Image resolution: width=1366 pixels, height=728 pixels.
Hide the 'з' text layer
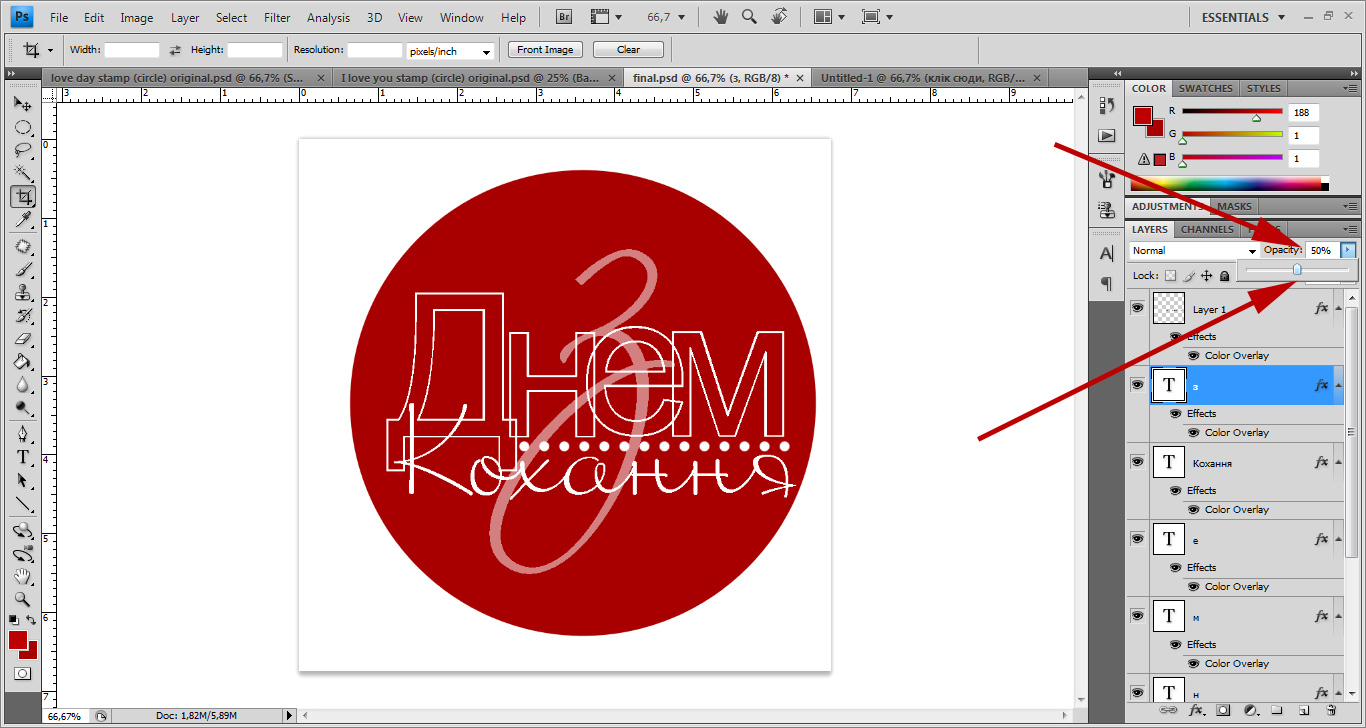(1137, 384)
